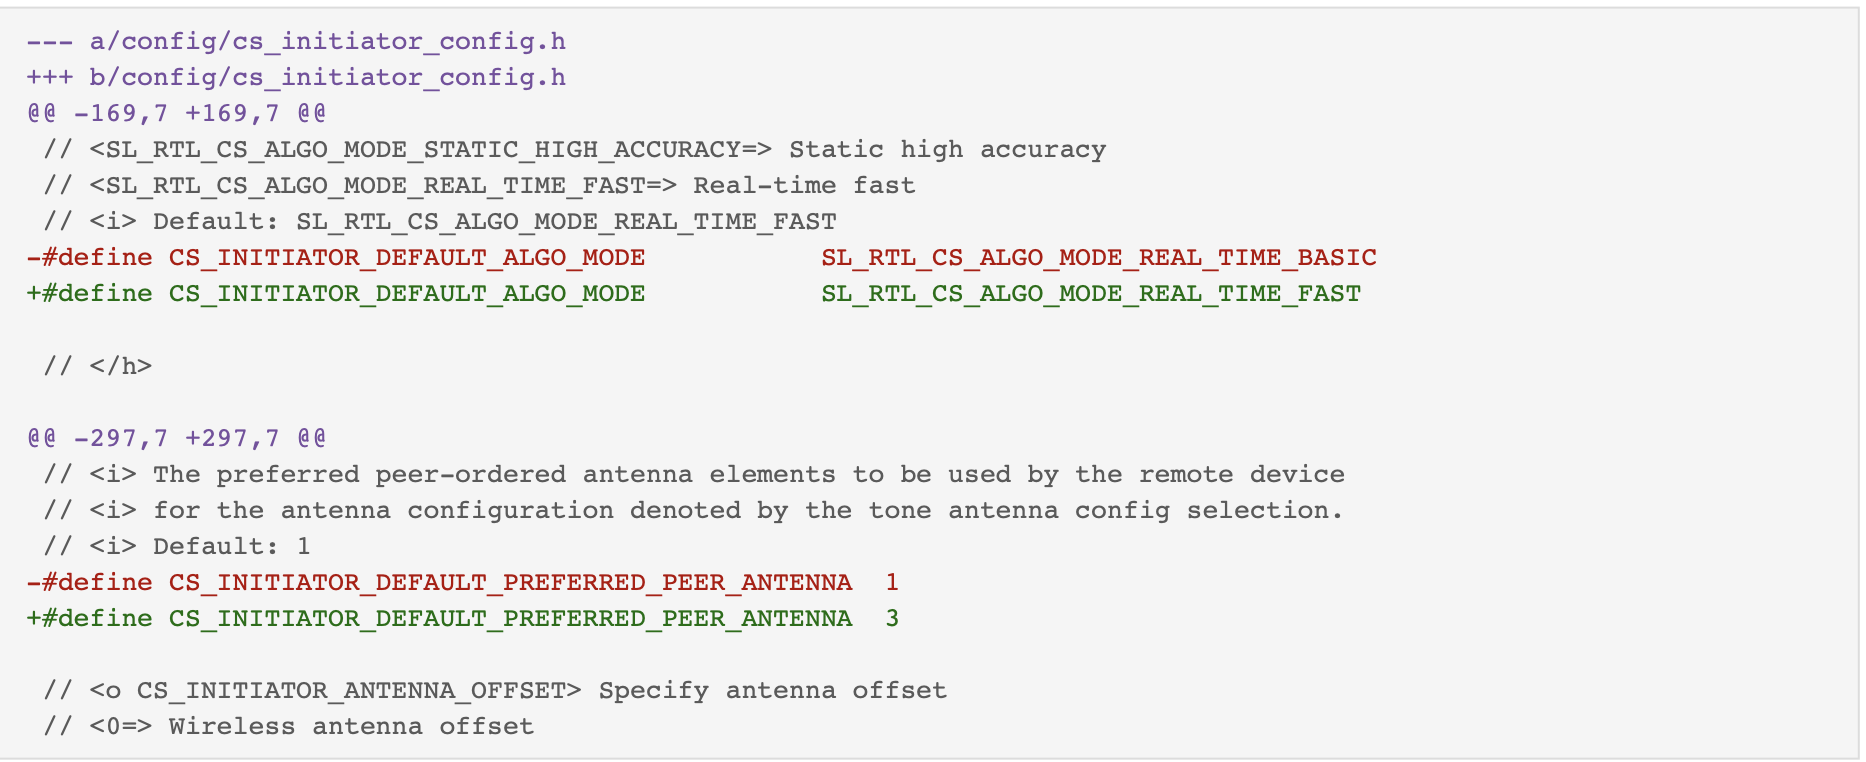Click the 'Static high accuracy' comment line

coord(575,149)
